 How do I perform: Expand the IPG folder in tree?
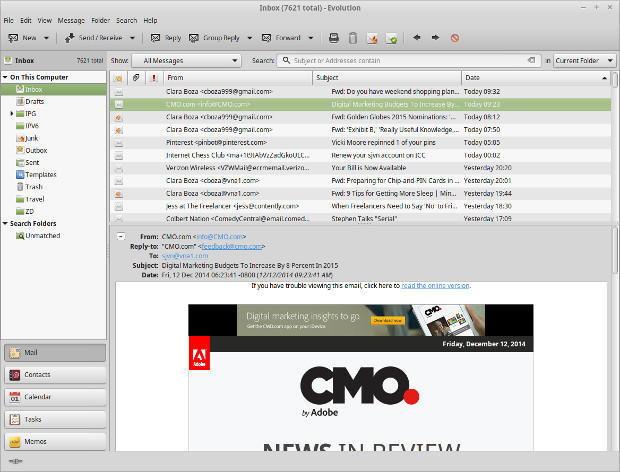point(11,114)
